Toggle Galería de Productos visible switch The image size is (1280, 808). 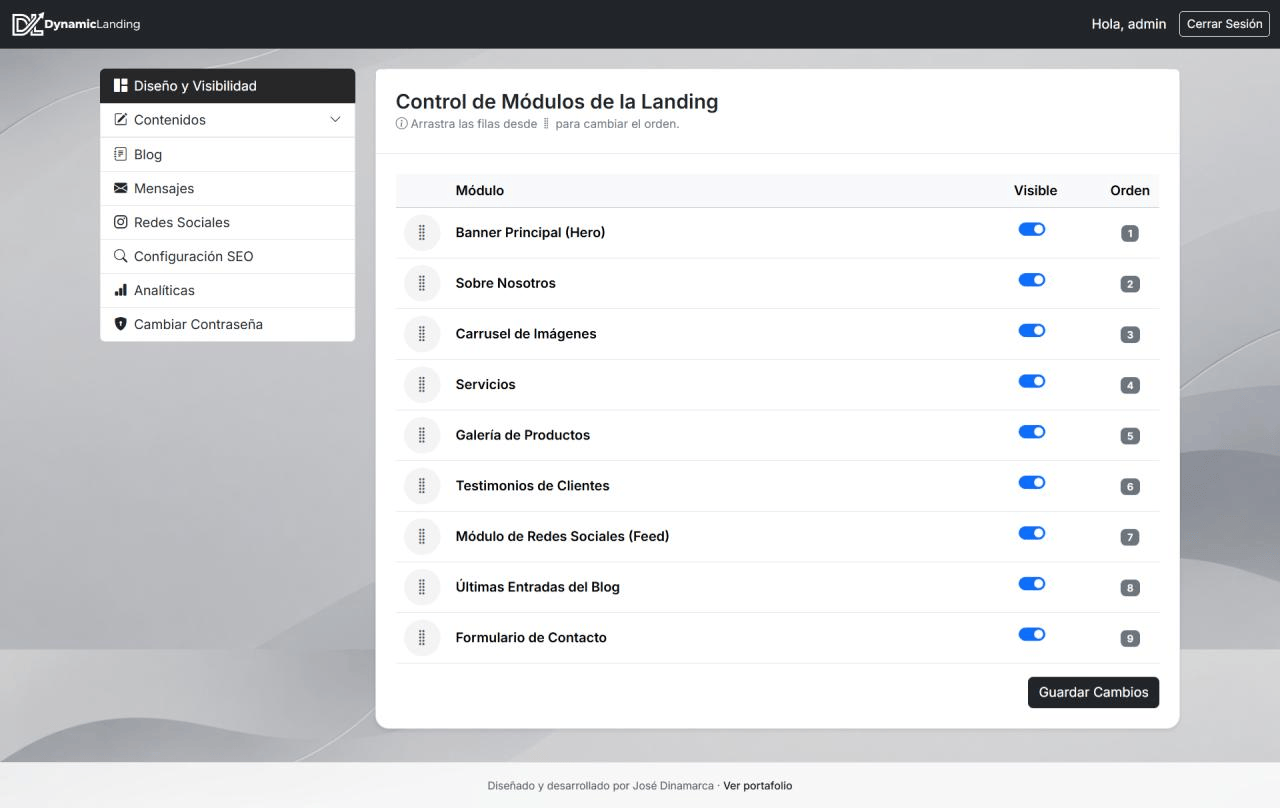1032,432
